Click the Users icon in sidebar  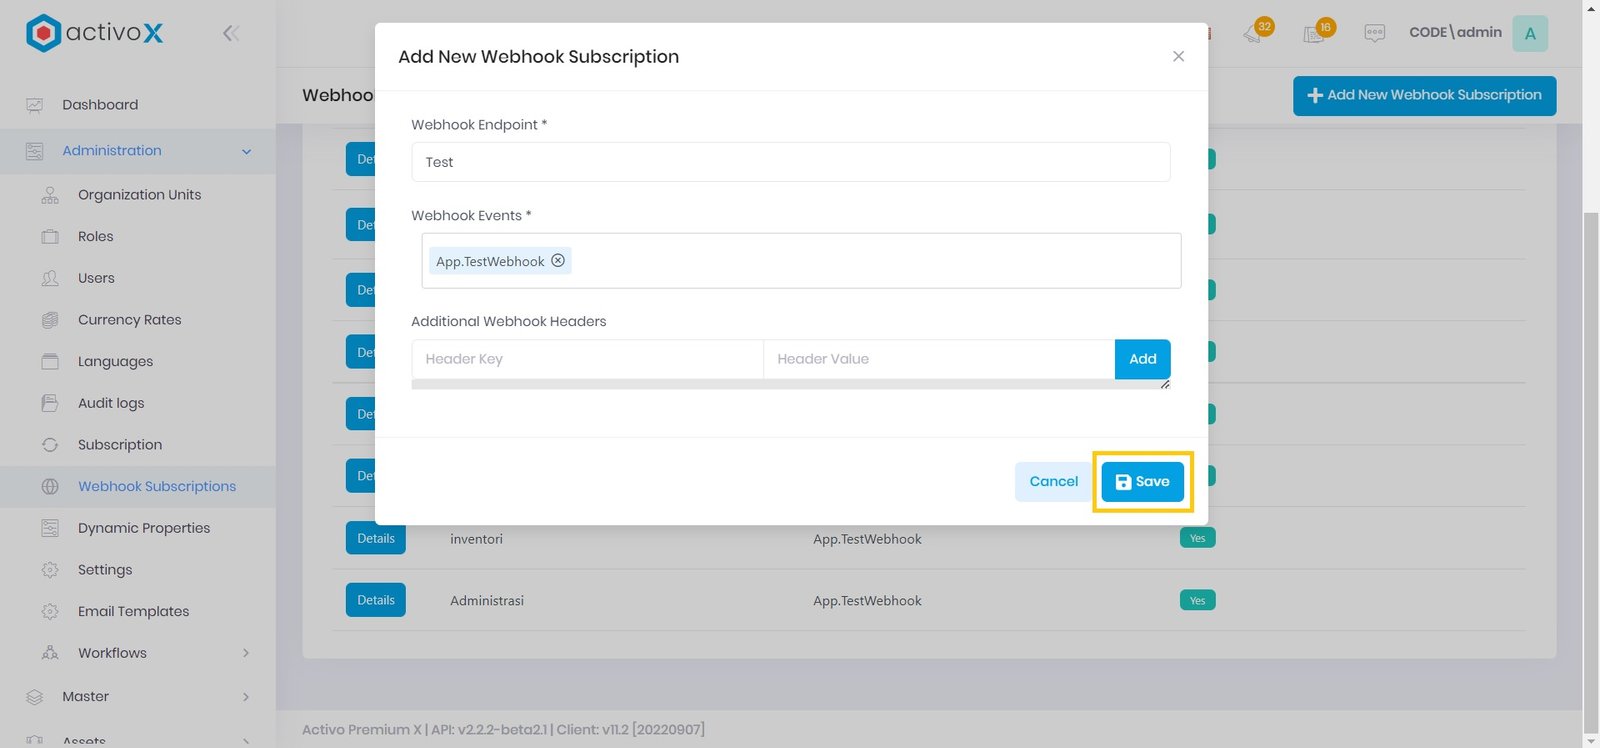click(x=50, y=278)
